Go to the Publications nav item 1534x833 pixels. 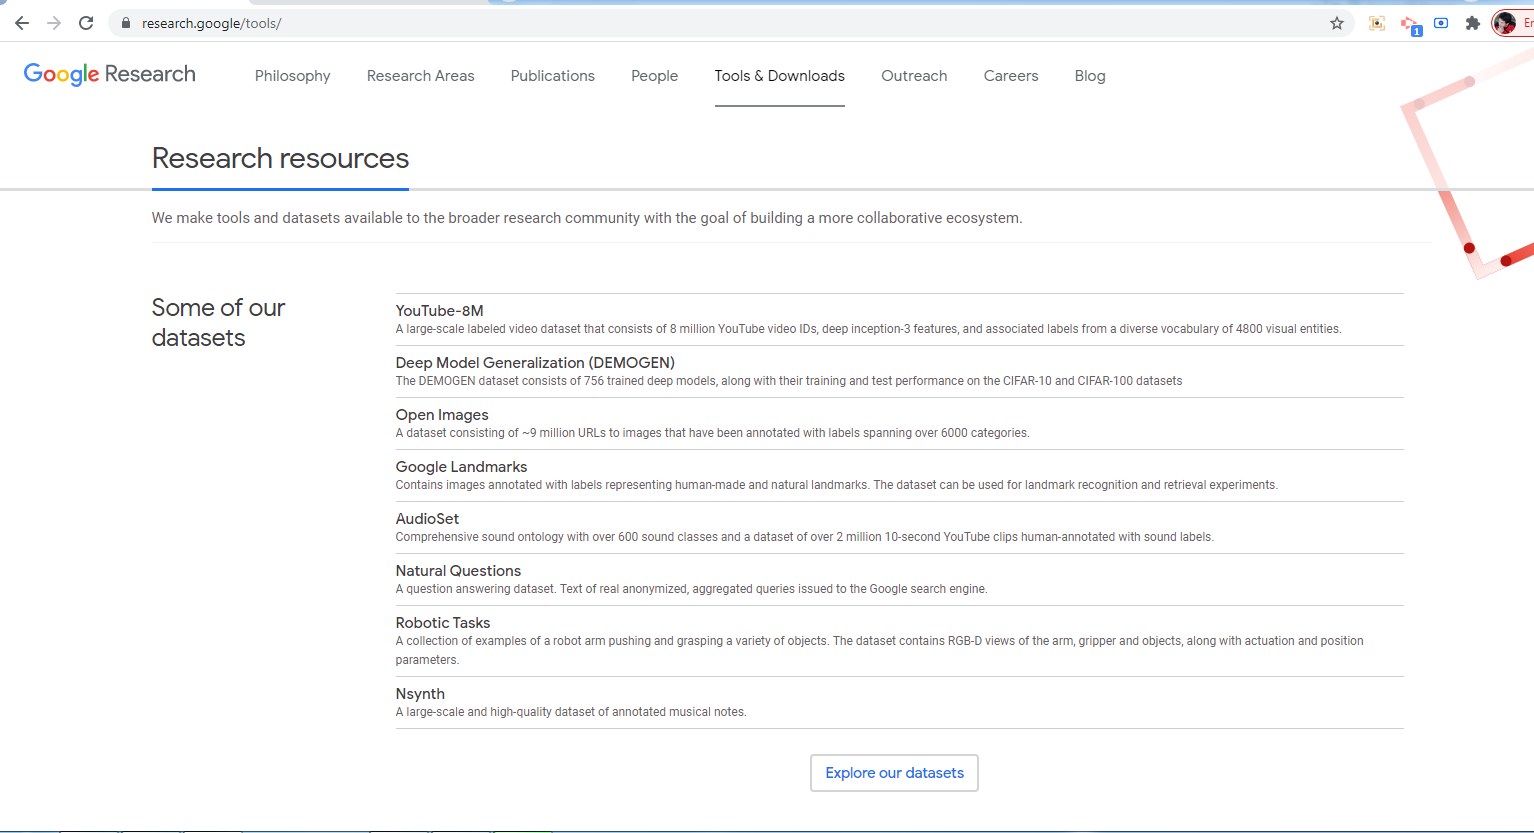(552, 76)
